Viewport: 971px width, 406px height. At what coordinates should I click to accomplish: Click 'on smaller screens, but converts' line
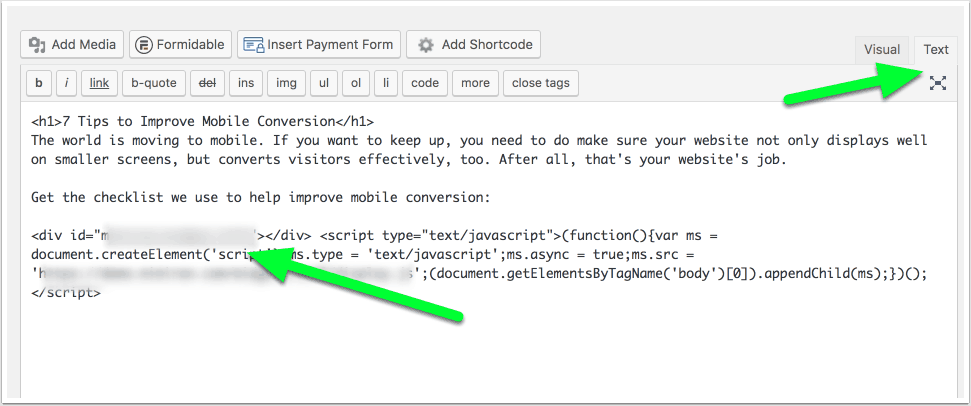click(408, 160)
